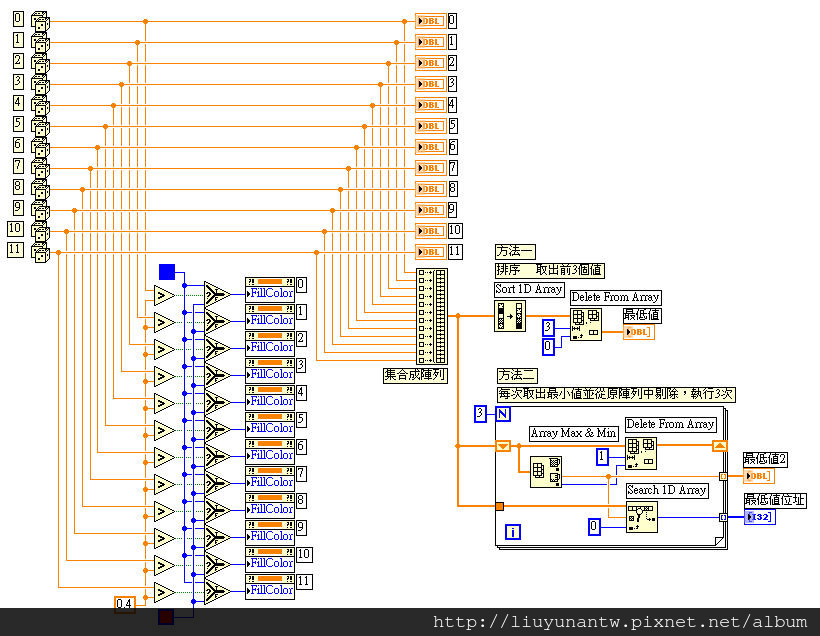Click the 最低值位址 output tunnel on the For Loop's right edge
The image size is (820, 636).
click(x=723, y=517)
